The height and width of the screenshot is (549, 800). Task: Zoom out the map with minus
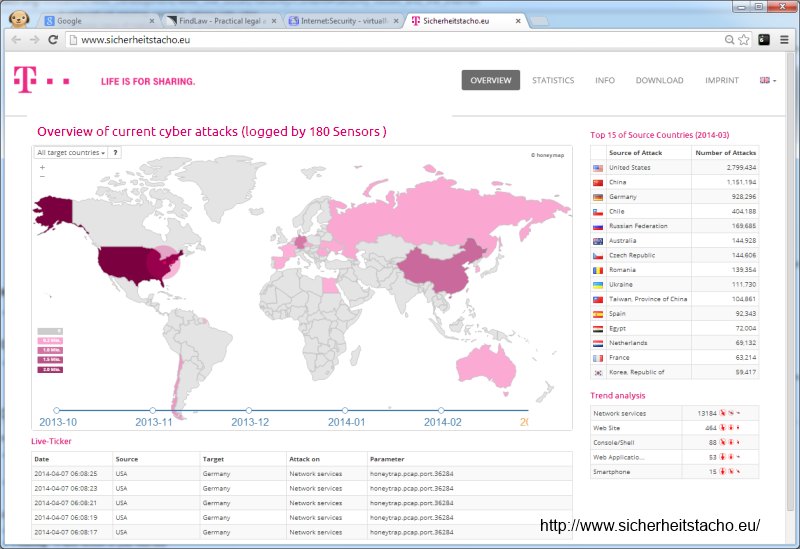click(x=42, y=177)
